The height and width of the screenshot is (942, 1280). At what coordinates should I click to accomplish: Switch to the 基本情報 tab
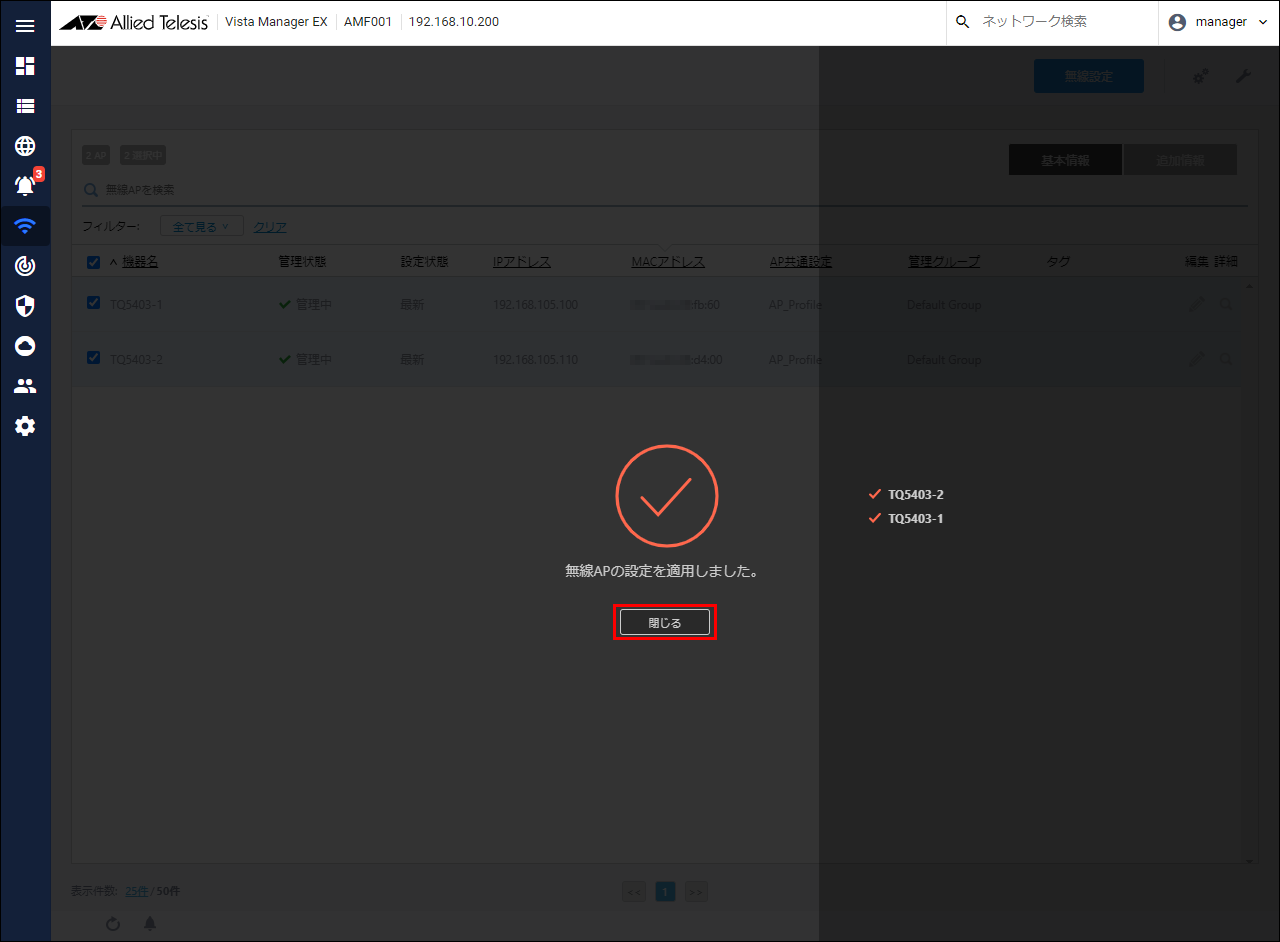[x=1065, y=160]
